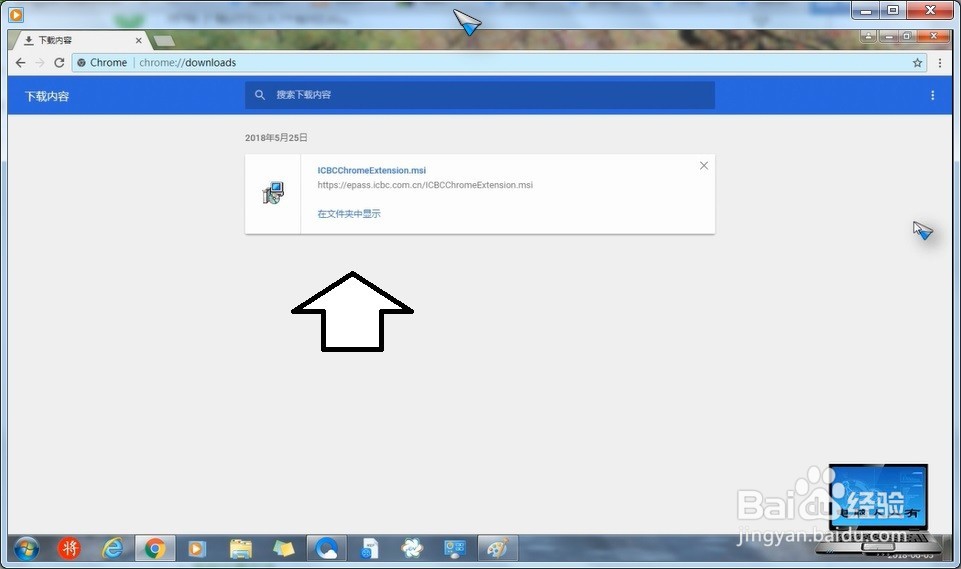The width and height of the screenshot is (961, 569).
Task: Maximize the outer player window
Action: point(893,10)
